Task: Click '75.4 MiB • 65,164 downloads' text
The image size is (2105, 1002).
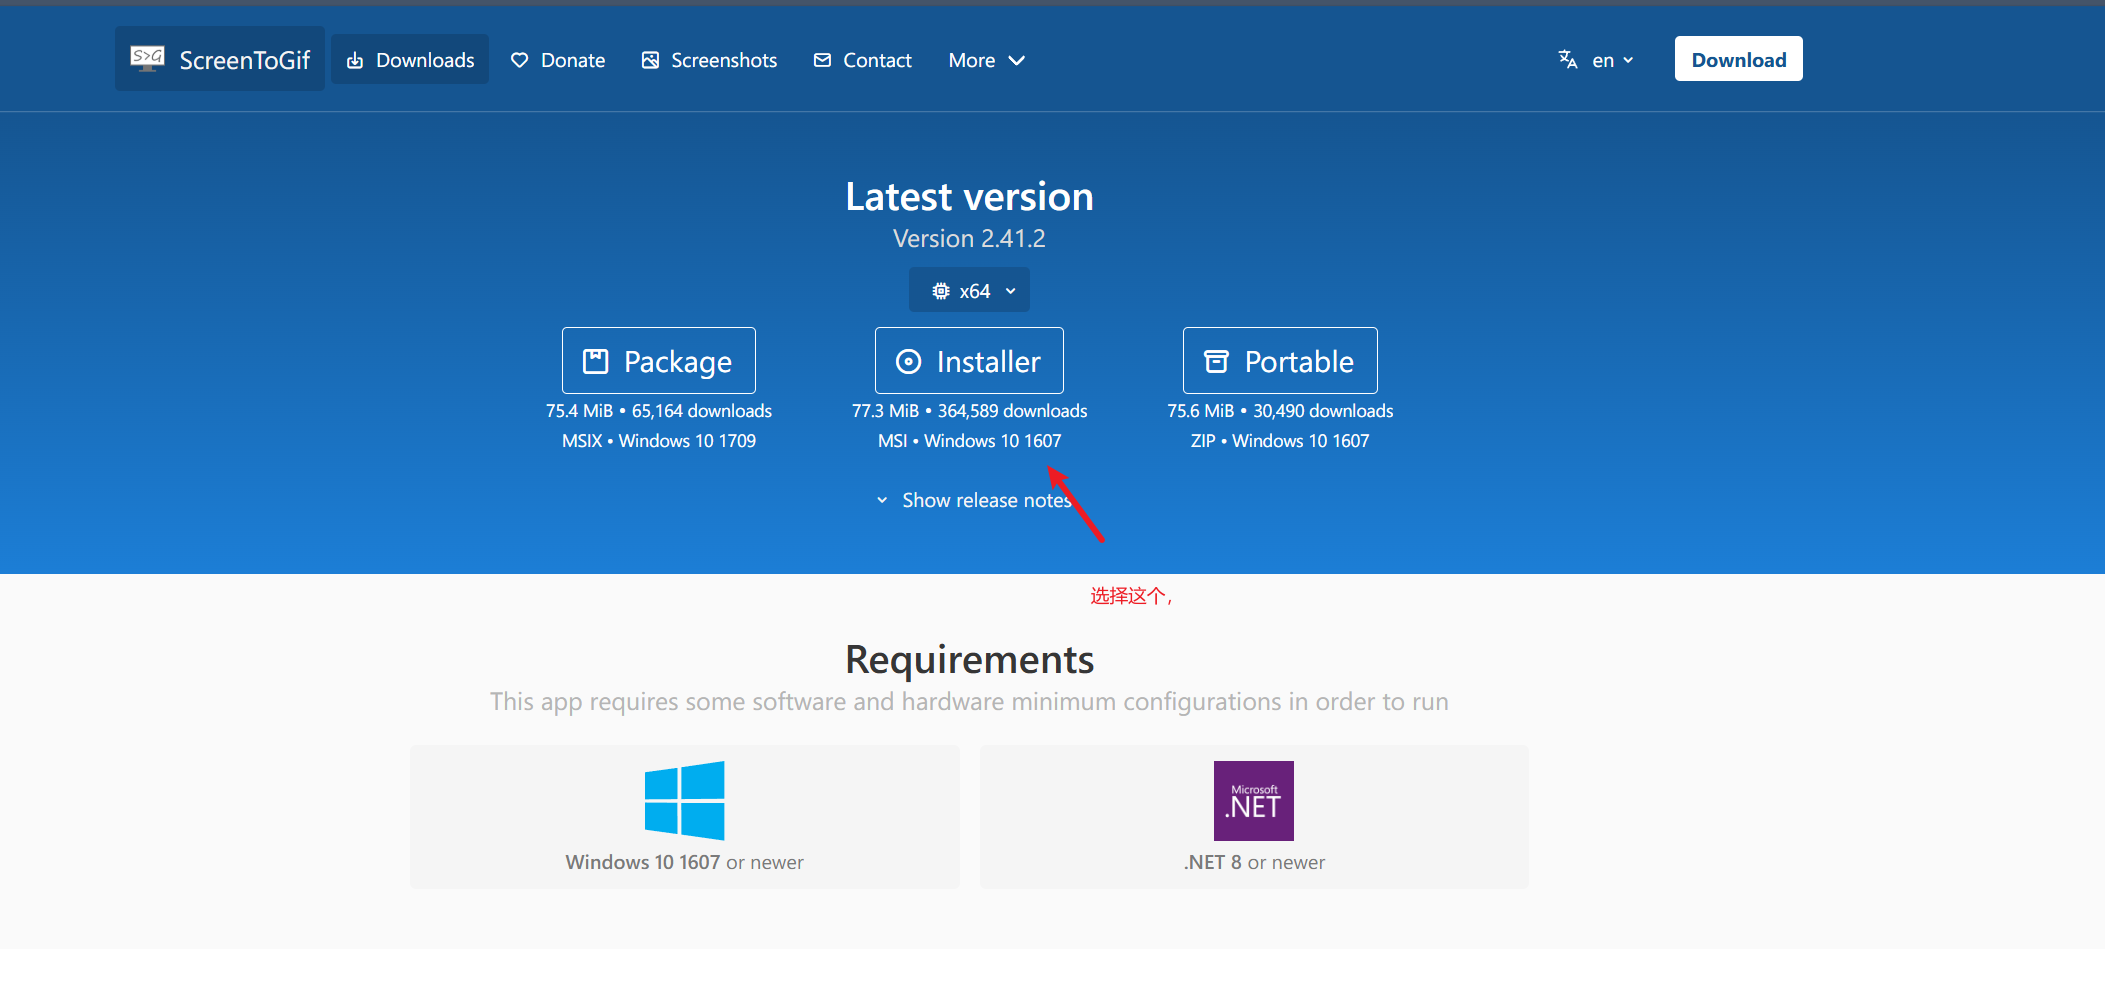Action: pyautogui.click(x=659, y=411)
